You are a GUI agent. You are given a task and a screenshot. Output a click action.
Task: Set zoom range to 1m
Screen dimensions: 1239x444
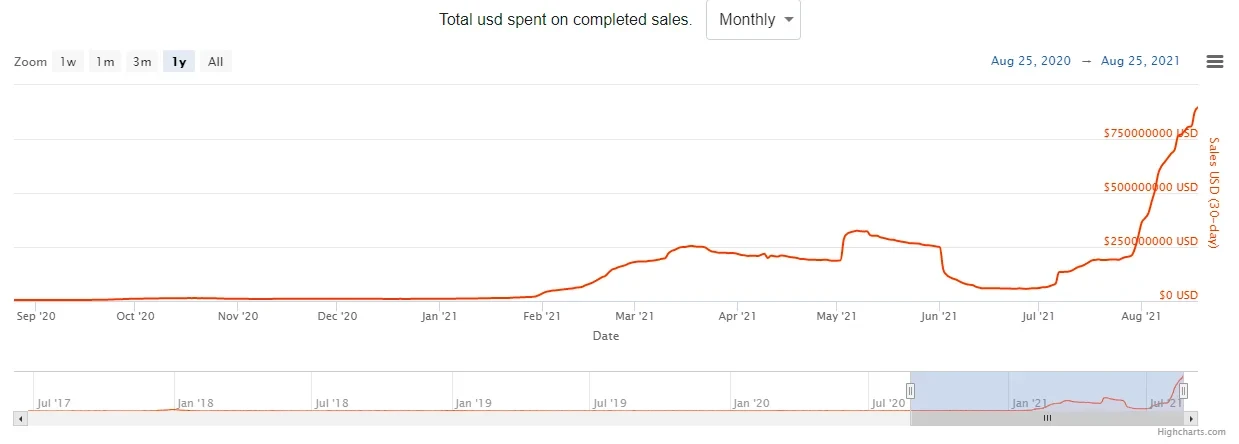[105, 62]
